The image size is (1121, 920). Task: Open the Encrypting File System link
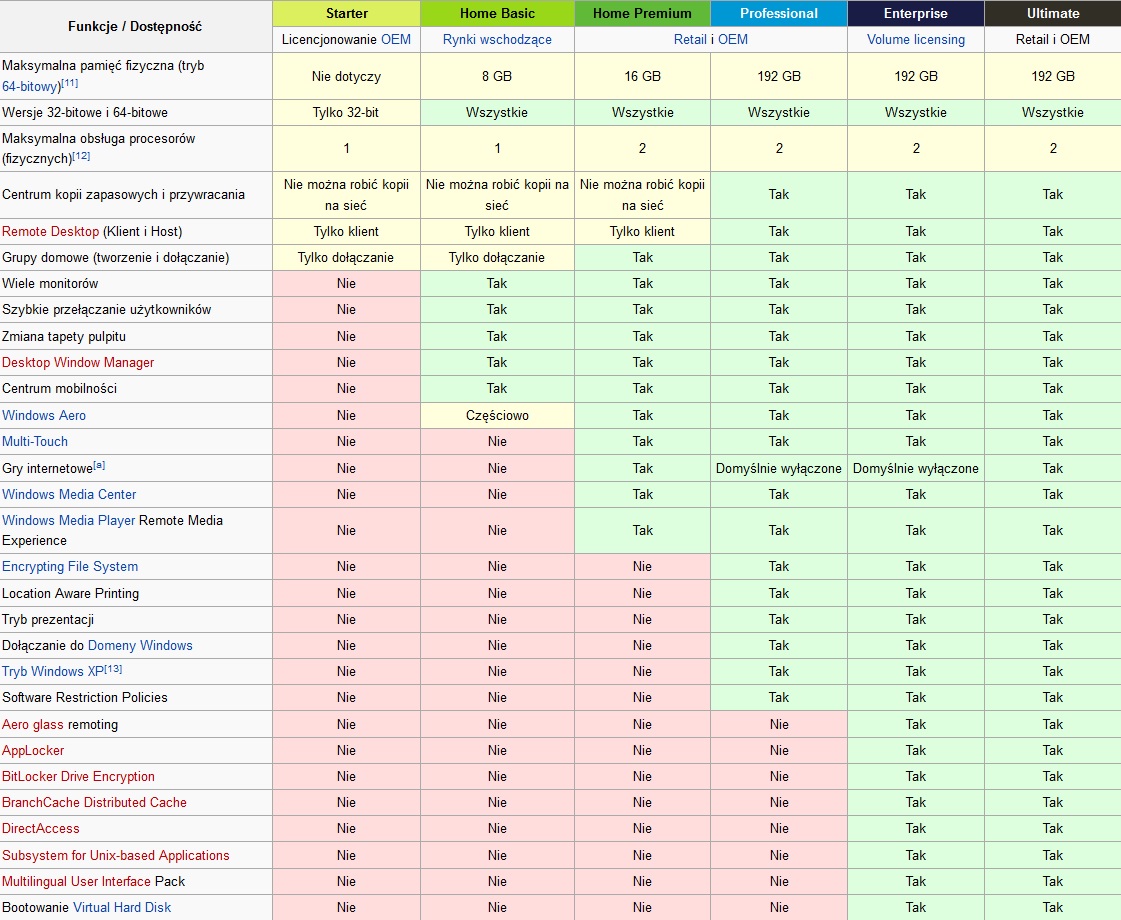click(70, 567)
